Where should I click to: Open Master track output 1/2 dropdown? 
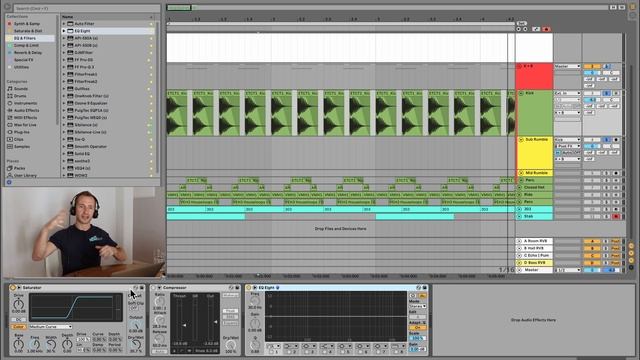[x=567, y=270]
